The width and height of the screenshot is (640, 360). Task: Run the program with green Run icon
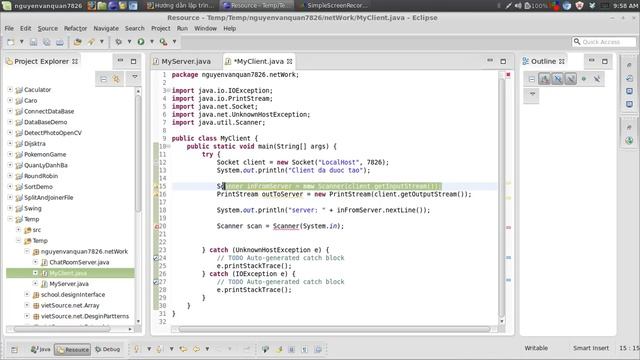pos(141,42)
